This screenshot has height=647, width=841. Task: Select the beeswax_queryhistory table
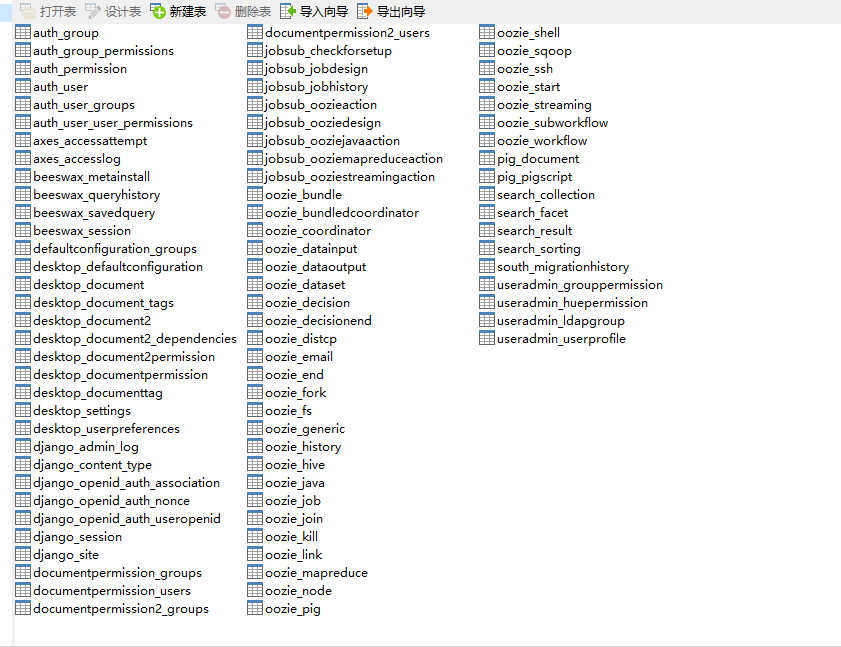[95, 194]
